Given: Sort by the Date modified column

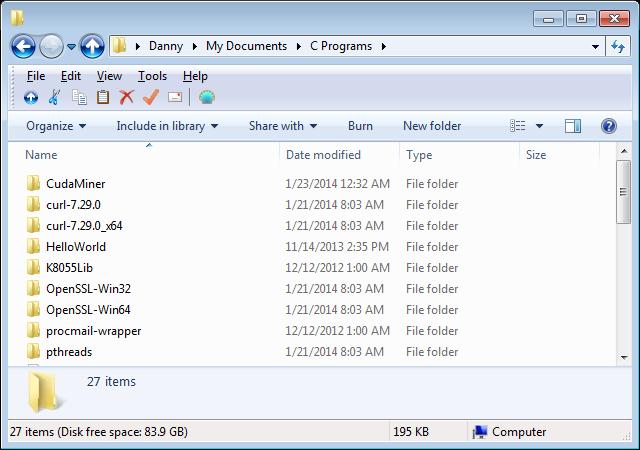Looking at the screenshot, I should pos(323,155).
